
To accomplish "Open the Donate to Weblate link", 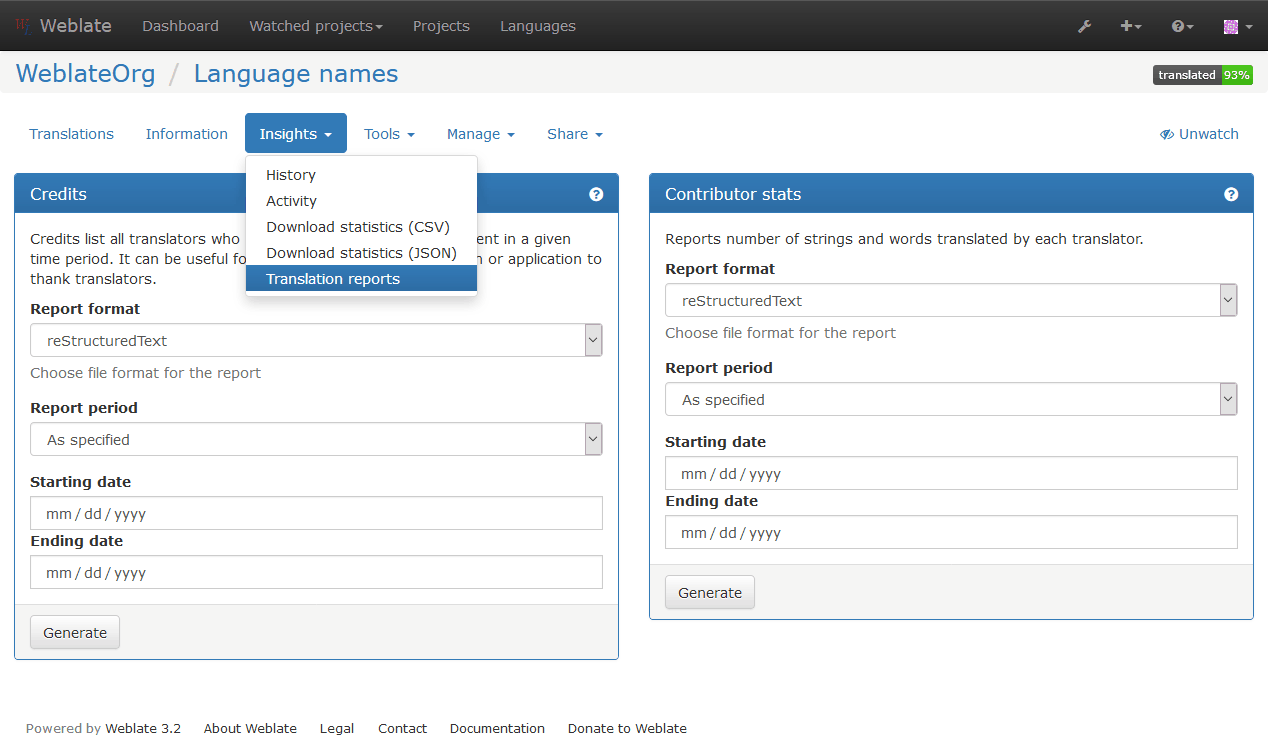I will [627, 728].
